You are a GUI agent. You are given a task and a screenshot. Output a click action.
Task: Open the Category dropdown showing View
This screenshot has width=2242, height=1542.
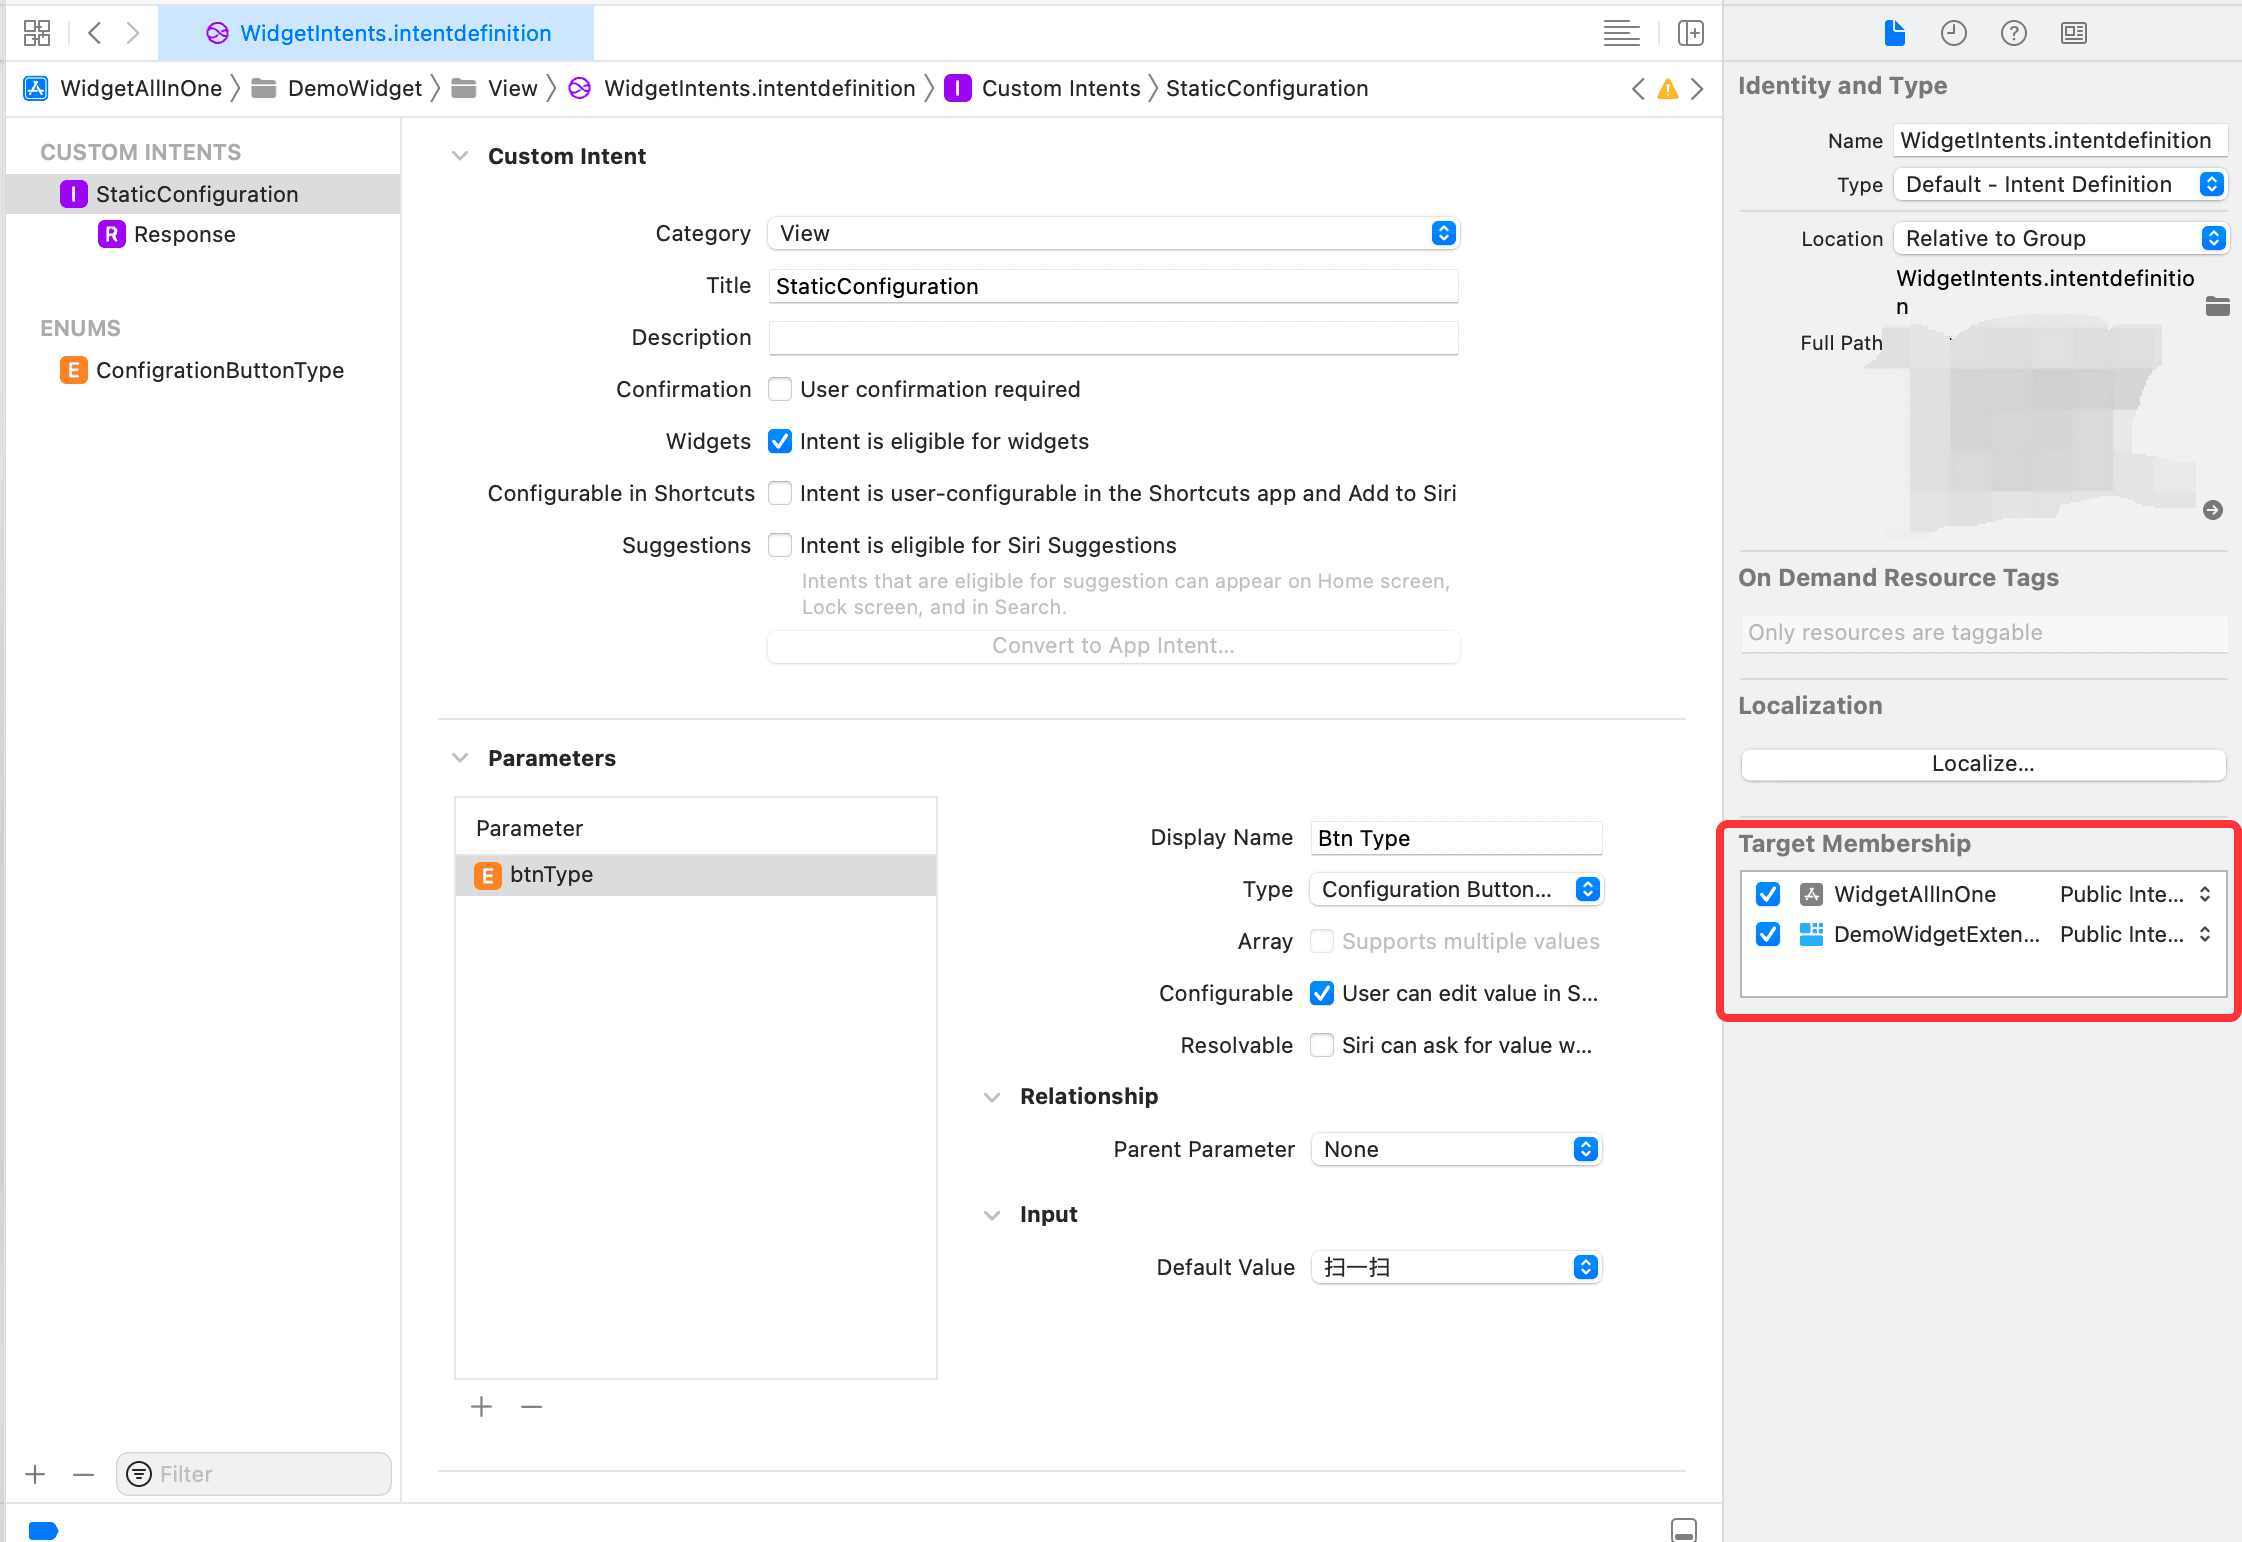coord(1113,233)
